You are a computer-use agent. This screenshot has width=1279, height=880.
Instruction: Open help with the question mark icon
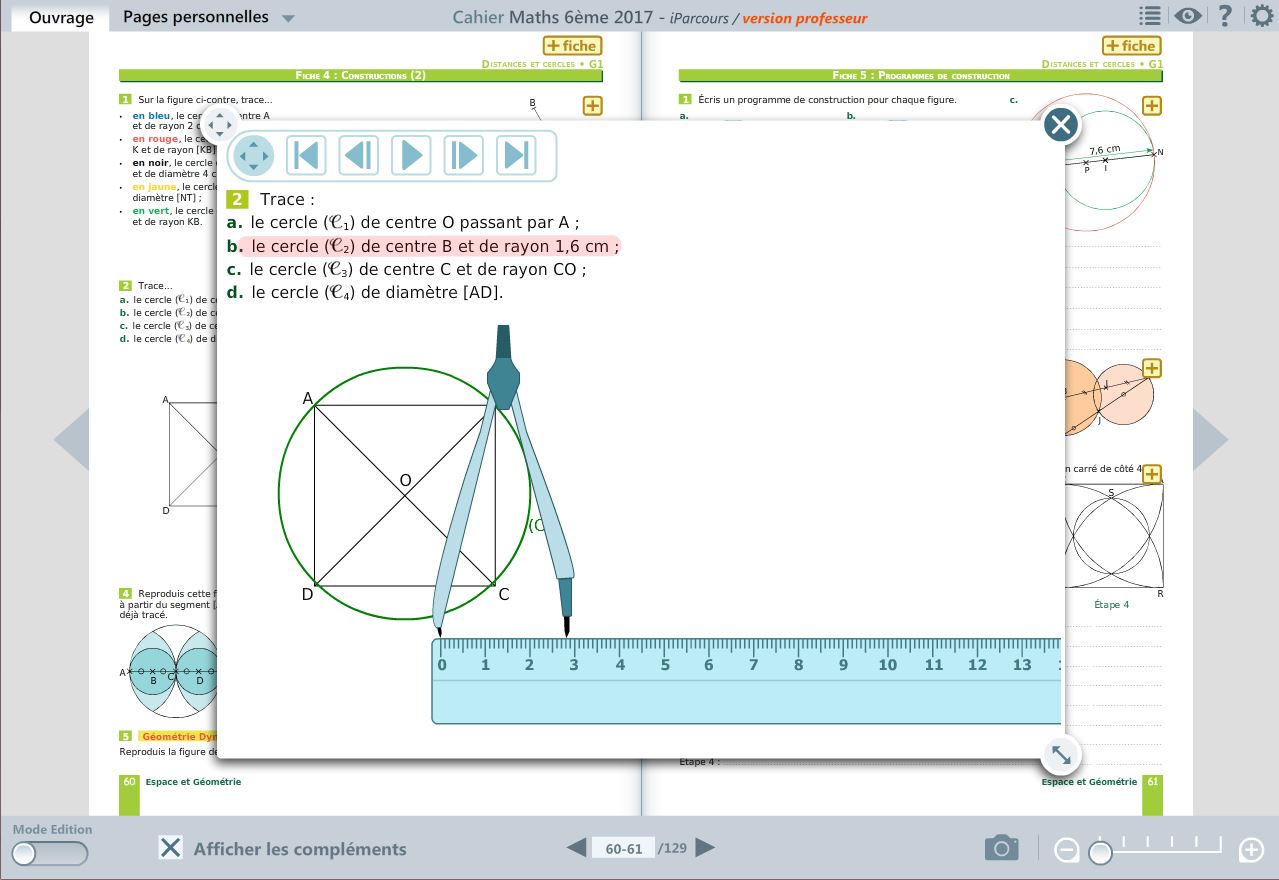coord(1224,16)
